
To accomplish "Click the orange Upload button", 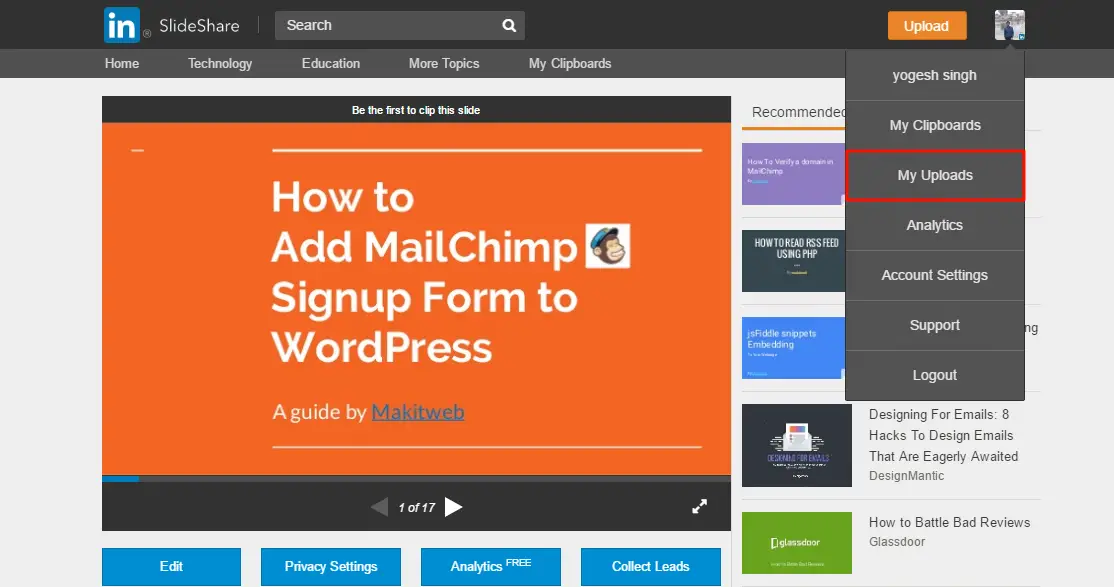I will 926,26.
